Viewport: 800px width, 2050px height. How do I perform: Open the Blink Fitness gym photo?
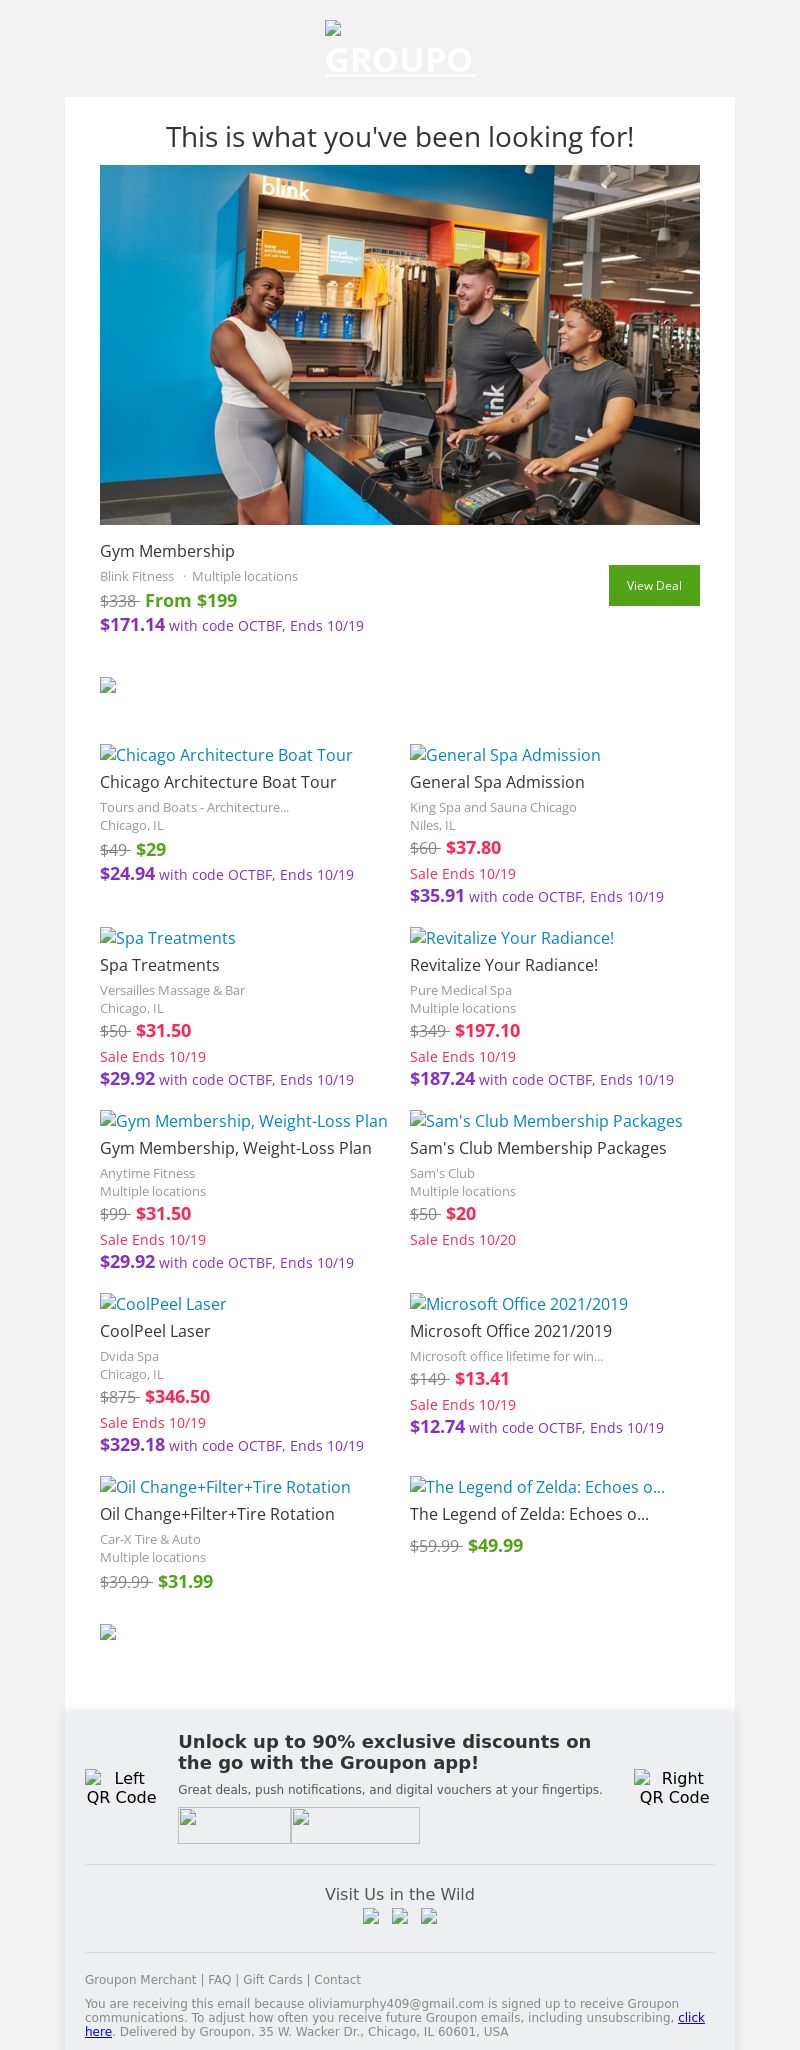pos(400,345)
